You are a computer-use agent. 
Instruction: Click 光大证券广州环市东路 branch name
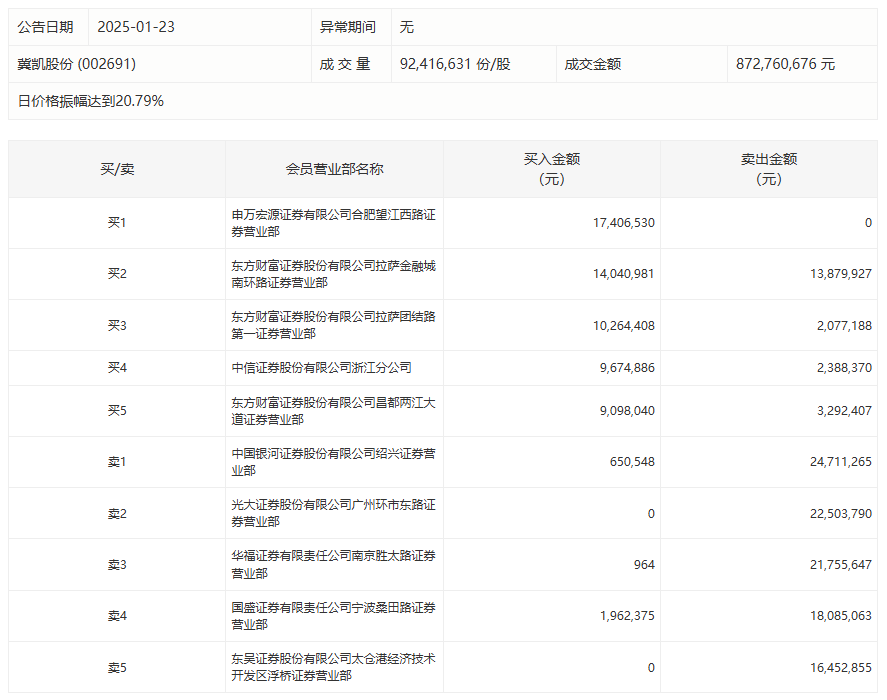333,513
